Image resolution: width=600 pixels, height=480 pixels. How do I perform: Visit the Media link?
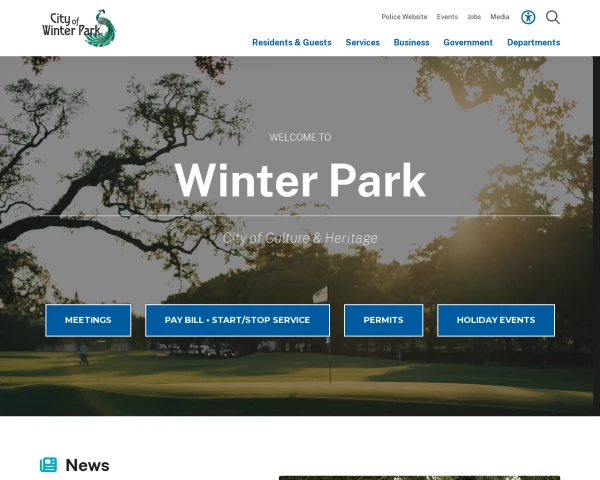[500, 17]
